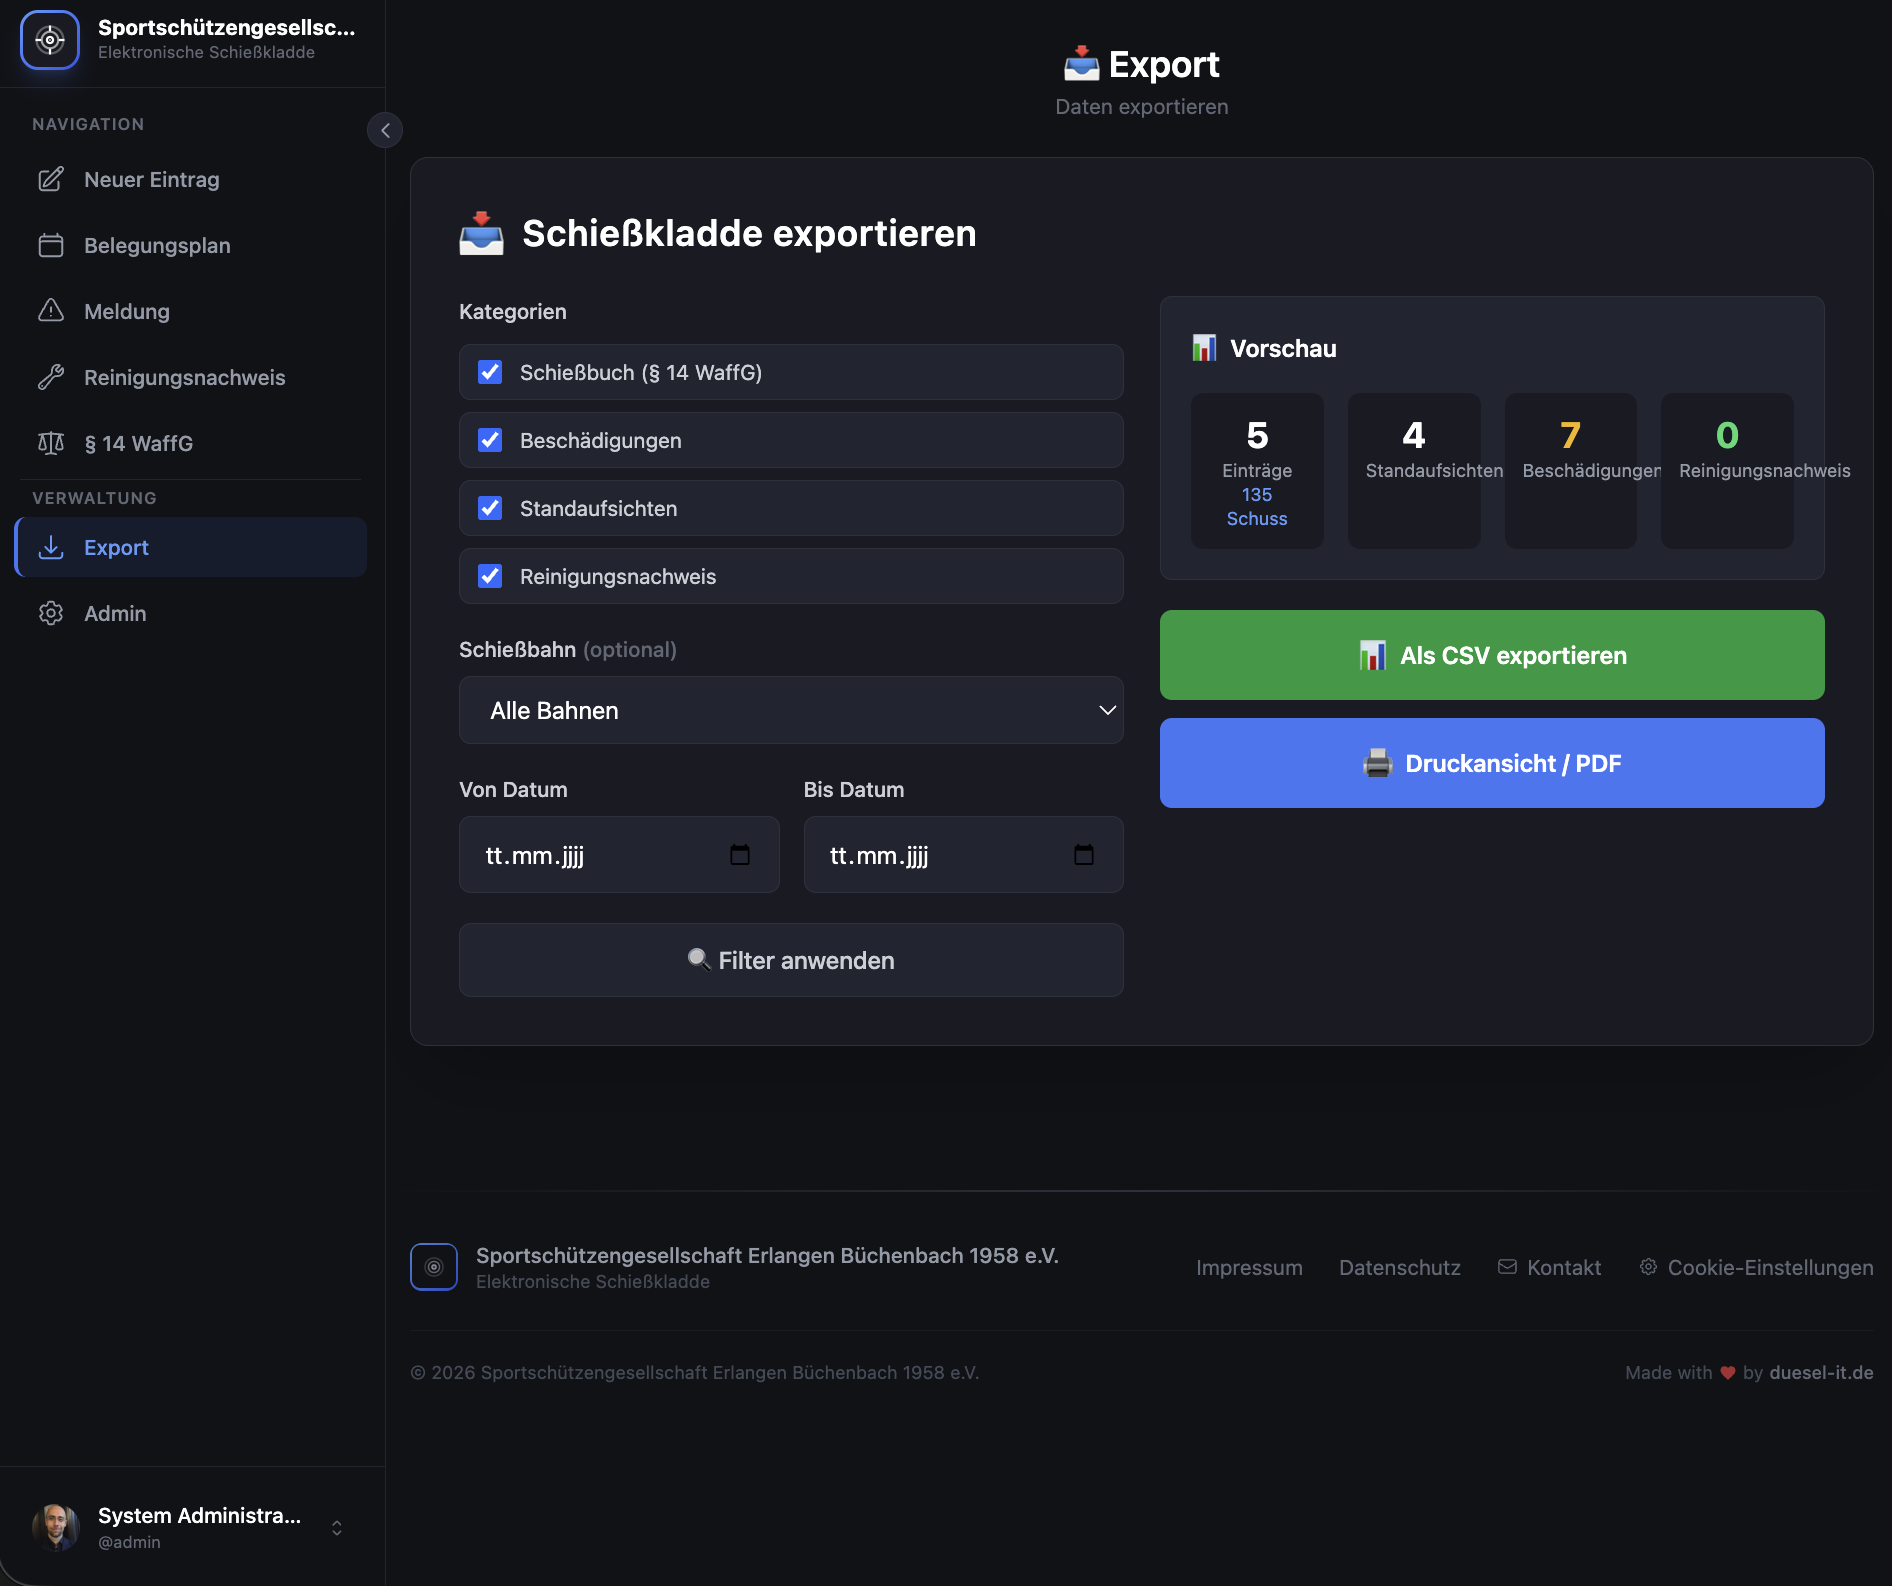
Task: Open Belegungsplan via the calendar icon
Action: tap(52, 245)
